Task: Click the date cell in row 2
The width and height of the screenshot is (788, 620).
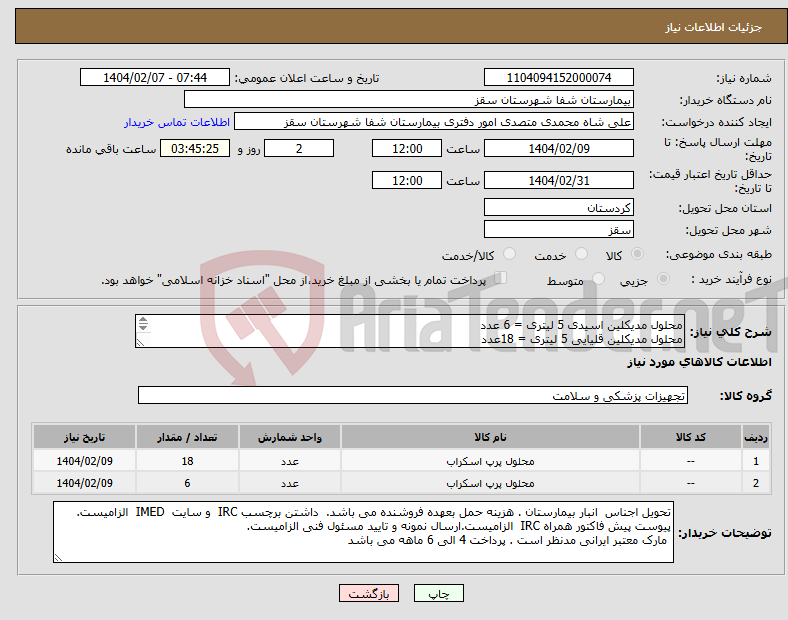Action: pos(84,483)
